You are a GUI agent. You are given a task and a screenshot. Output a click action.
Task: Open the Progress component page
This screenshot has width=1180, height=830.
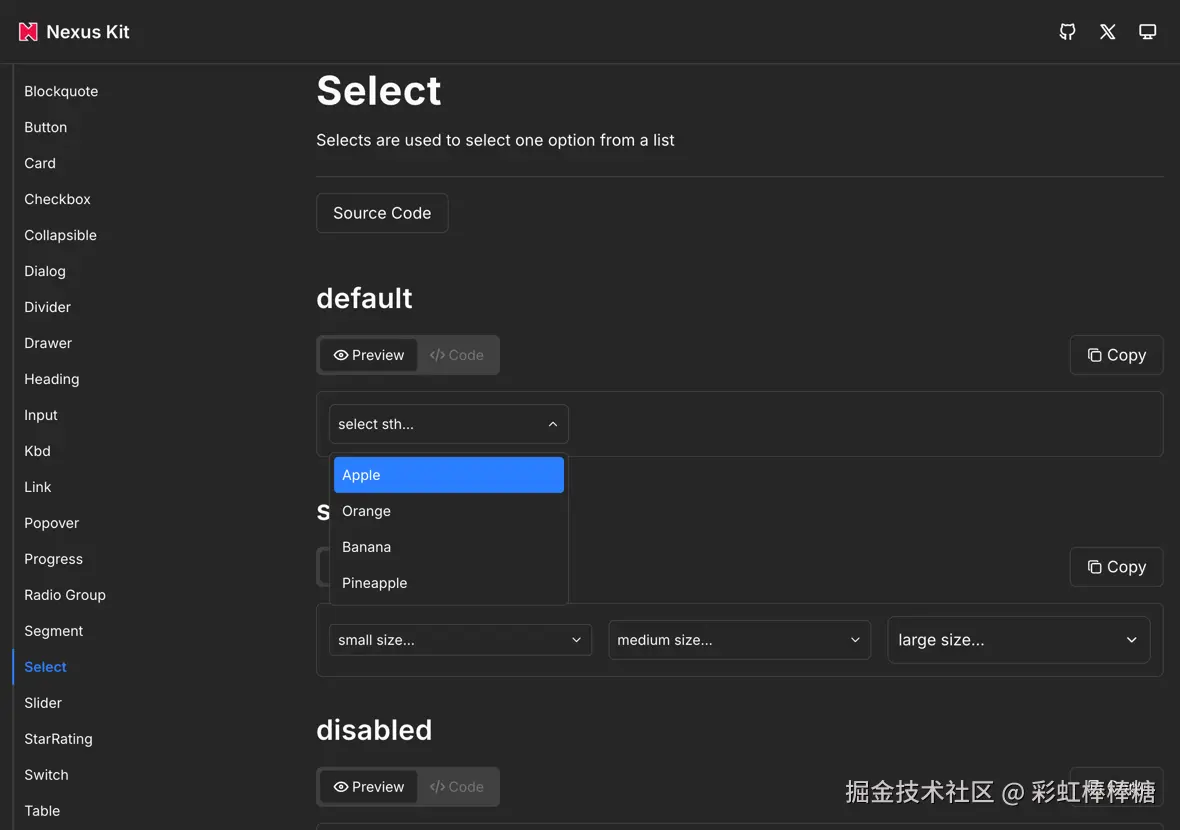click(x=53, y=559)
